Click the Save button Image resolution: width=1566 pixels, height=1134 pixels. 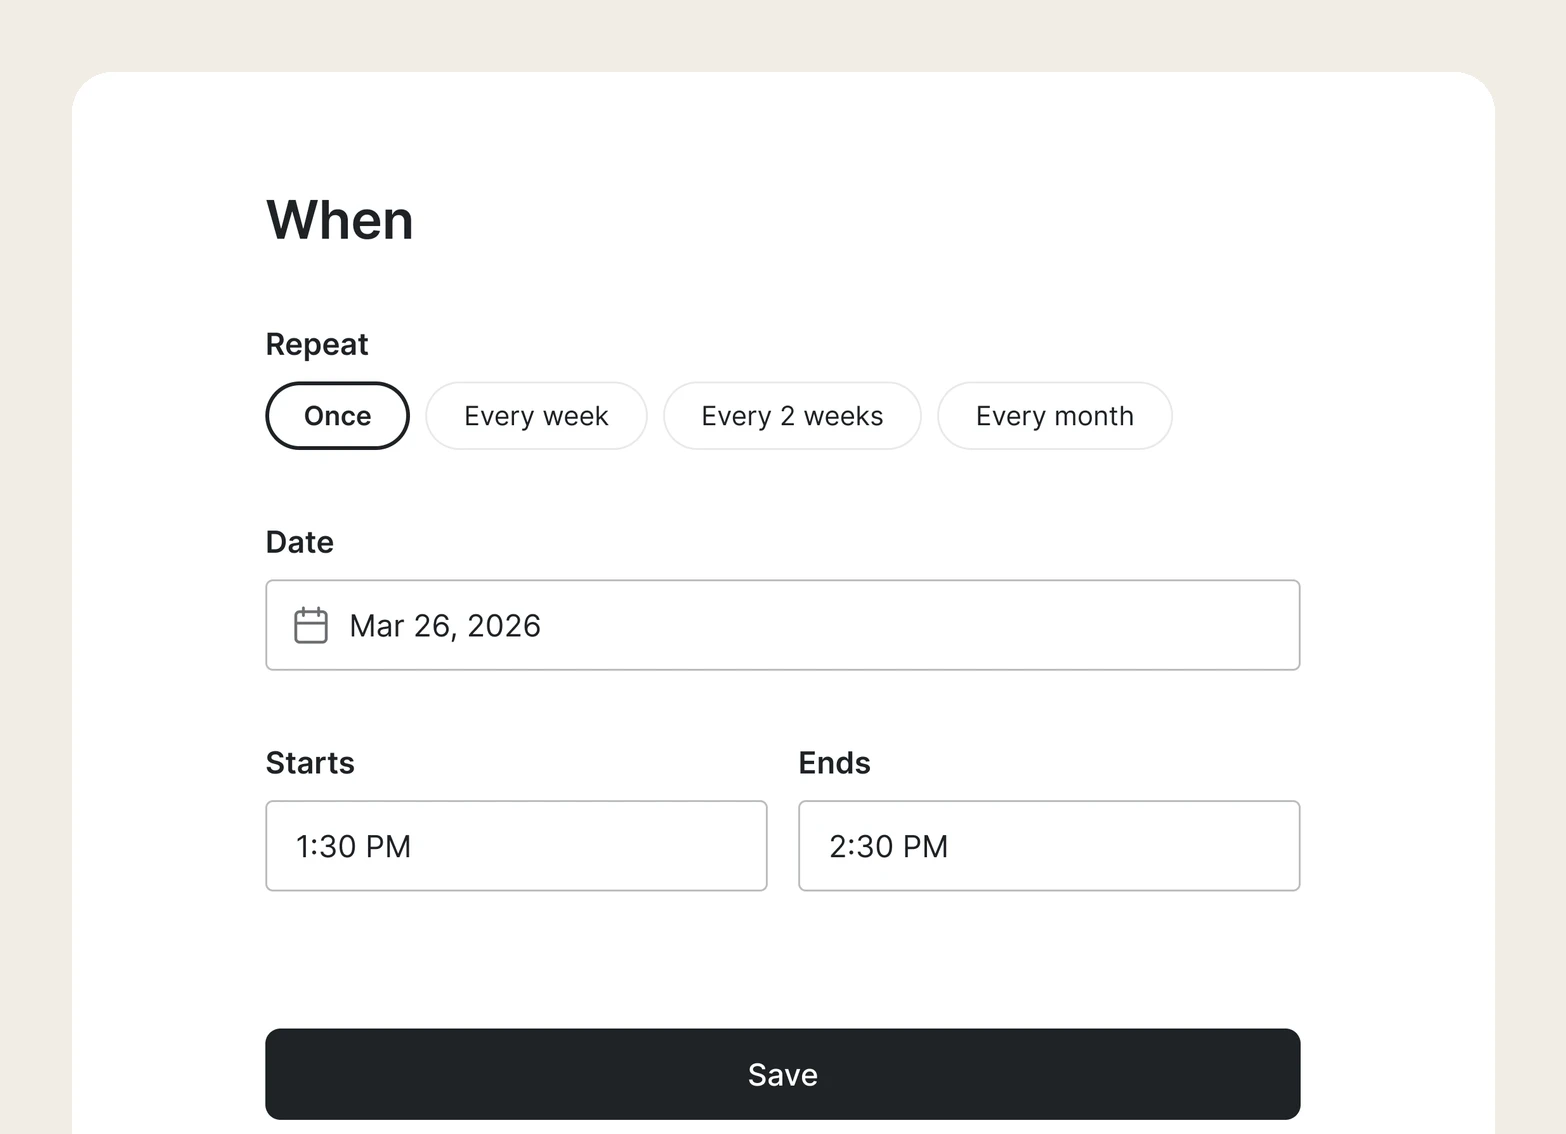(783, 1074)
